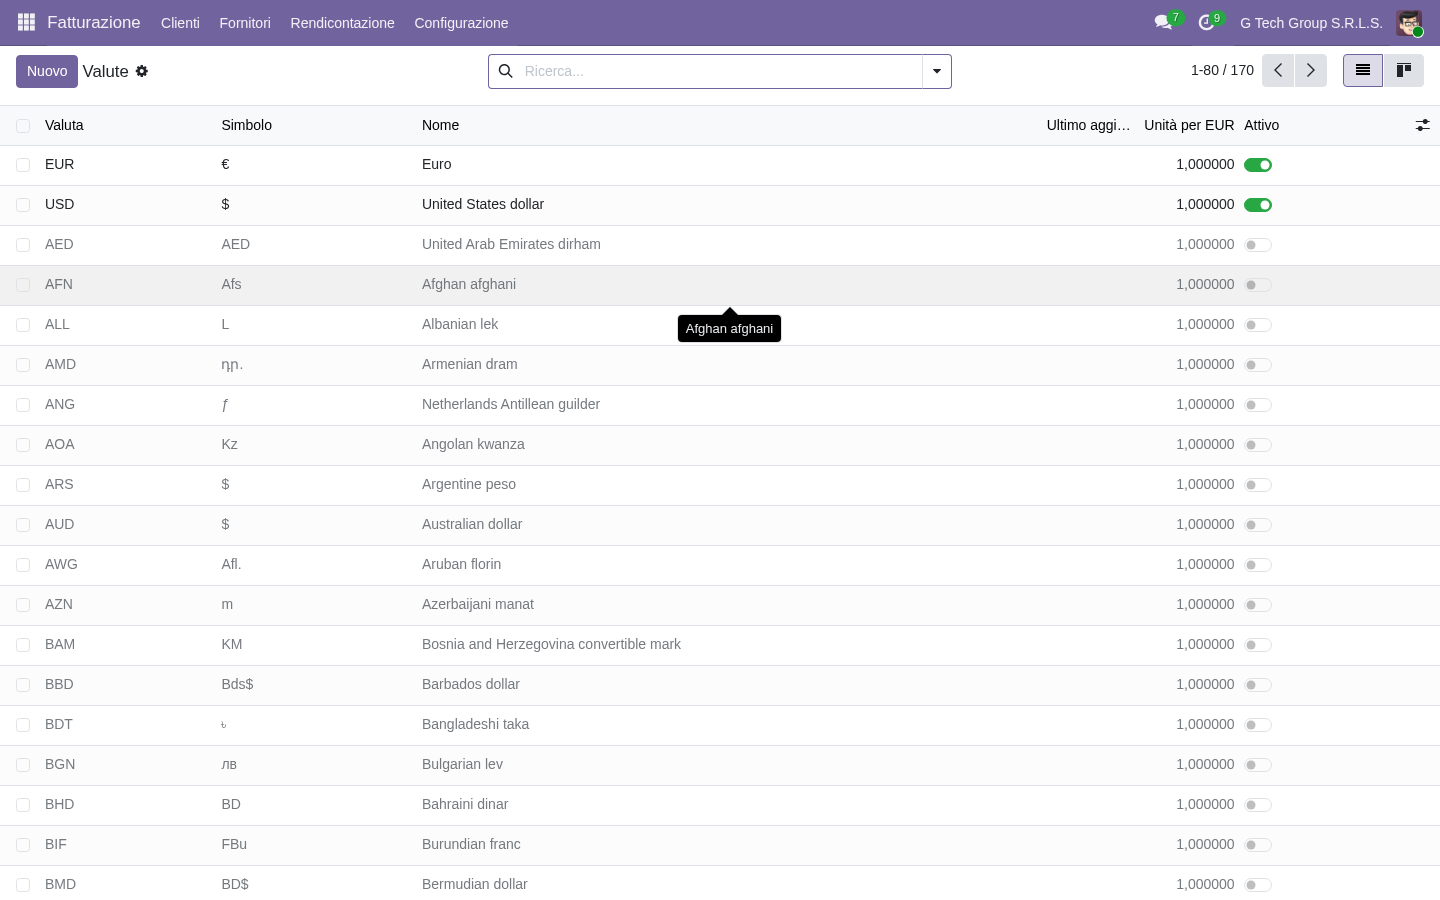Click the Kz symbol cell
The height and width of the screenshot is (900, 1440).
coord(229,444)
